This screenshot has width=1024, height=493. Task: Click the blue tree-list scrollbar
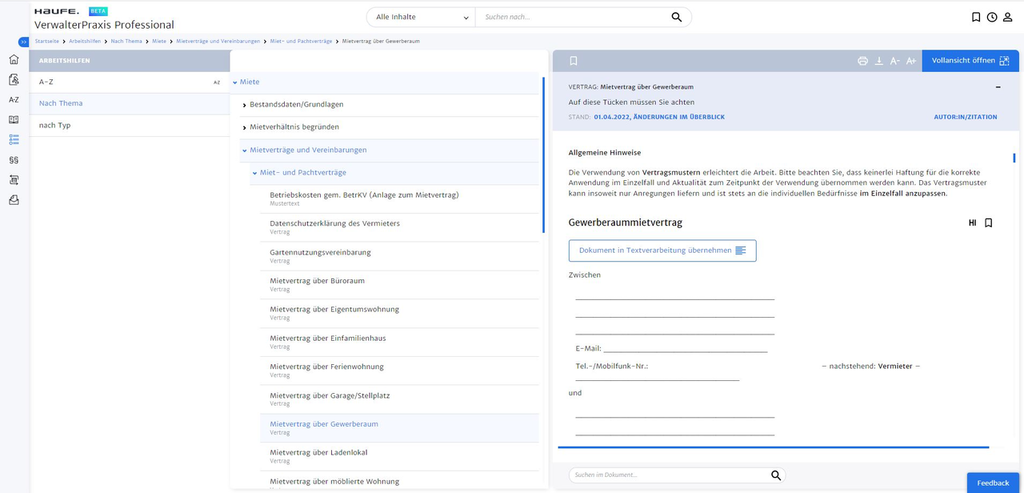543,155
